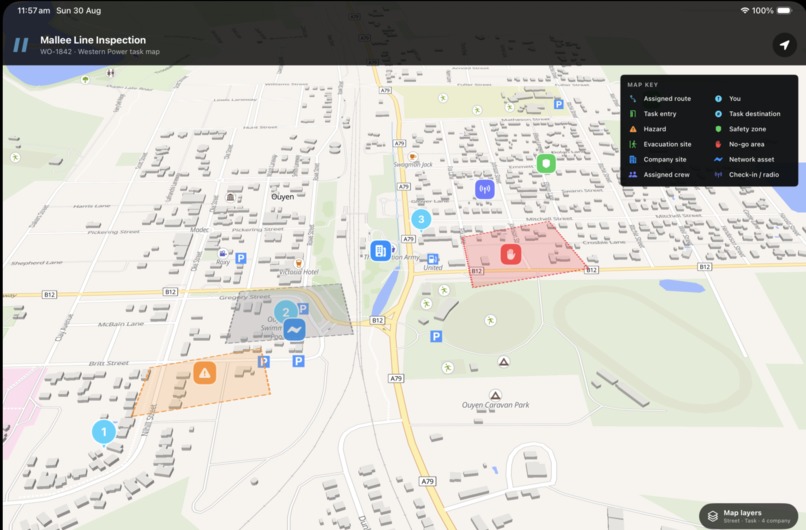This screenshot has width=806, height=530.
Task: Tap the purple check-in radio marker
Action: point(484,190)
